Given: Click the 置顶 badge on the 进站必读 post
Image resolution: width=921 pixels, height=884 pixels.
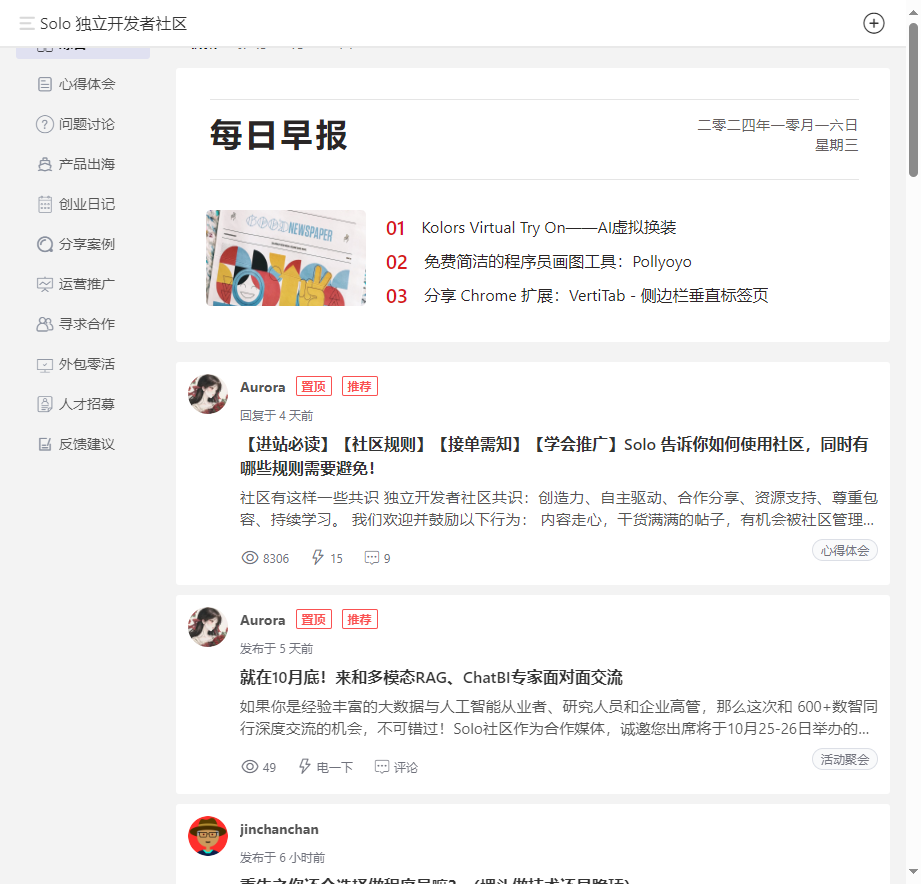Looking at the screenshot, I should 314,386.
